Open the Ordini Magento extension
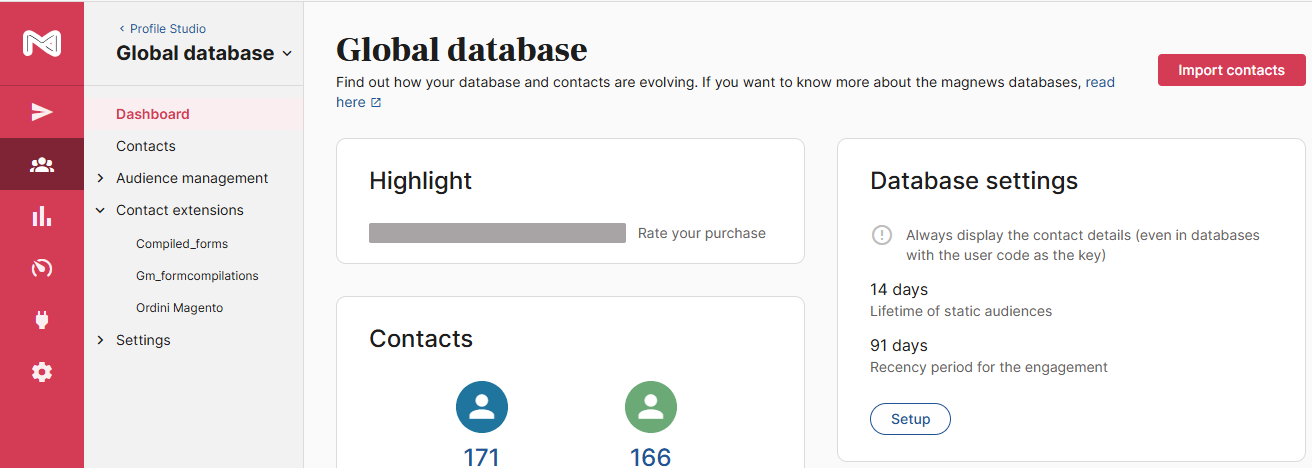 tap(179, 308)
